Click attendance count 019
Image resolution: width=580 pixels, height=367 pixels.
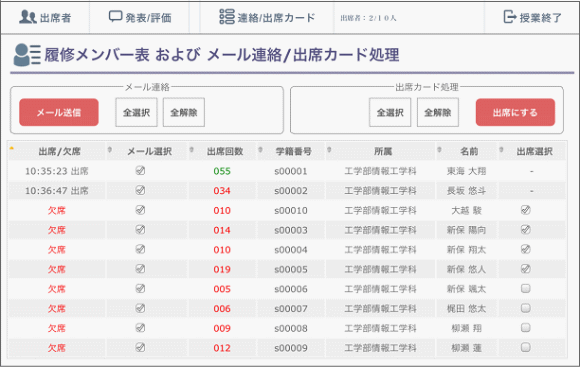coord(222,269)
